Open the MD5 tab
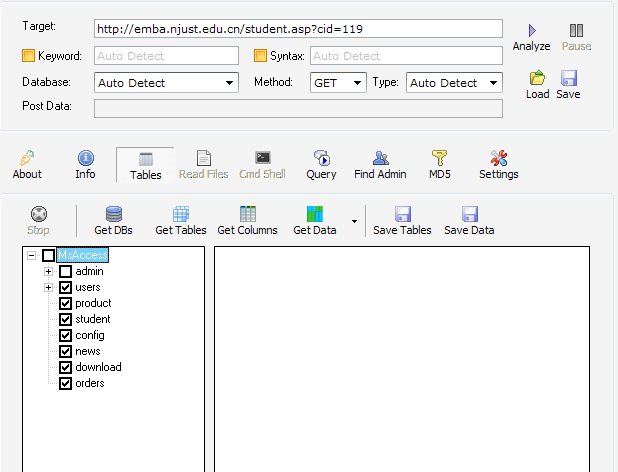 pyautogui.click(x=439, y=165)
